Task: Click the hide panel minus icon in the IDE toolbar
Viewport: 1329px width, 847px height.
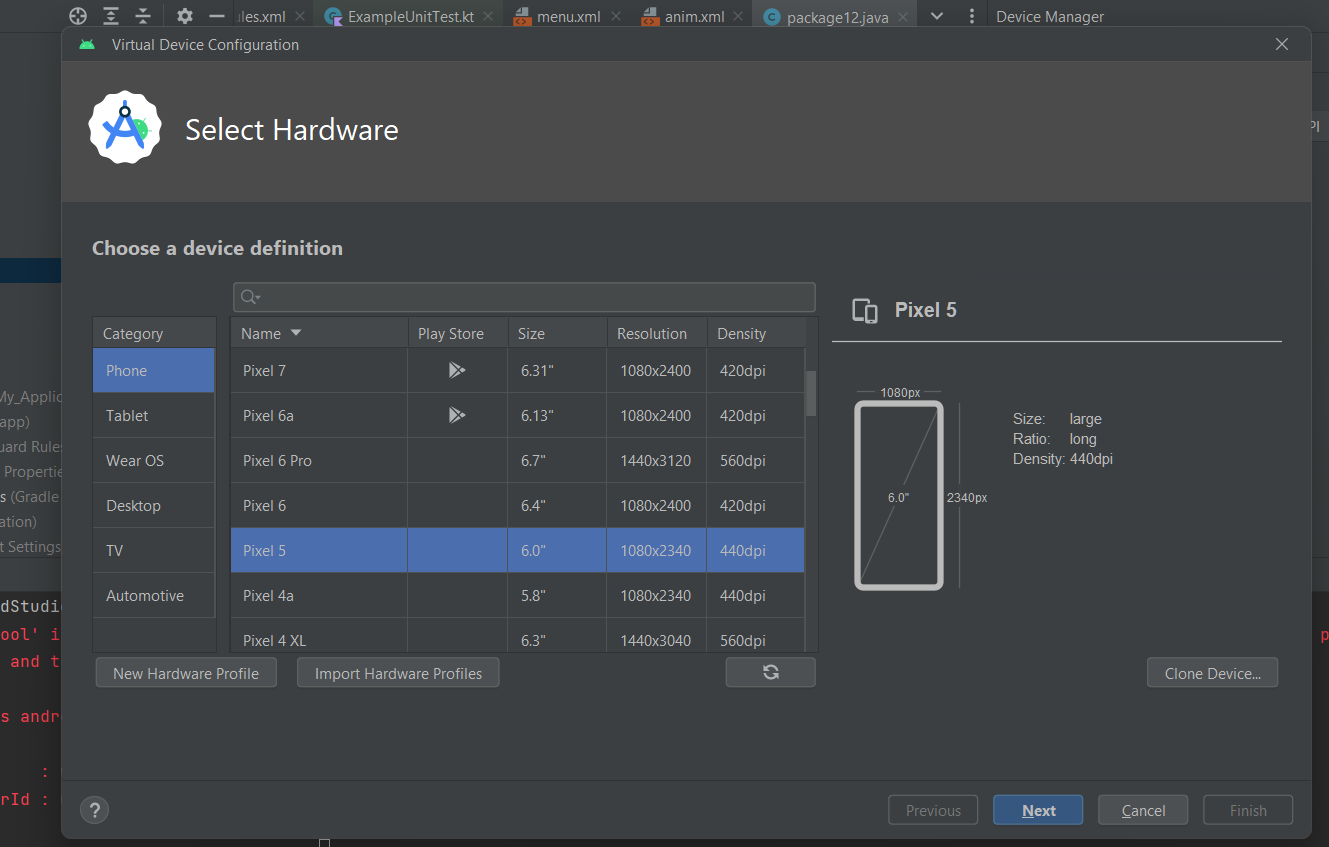Action: click(x=217, y=16)
